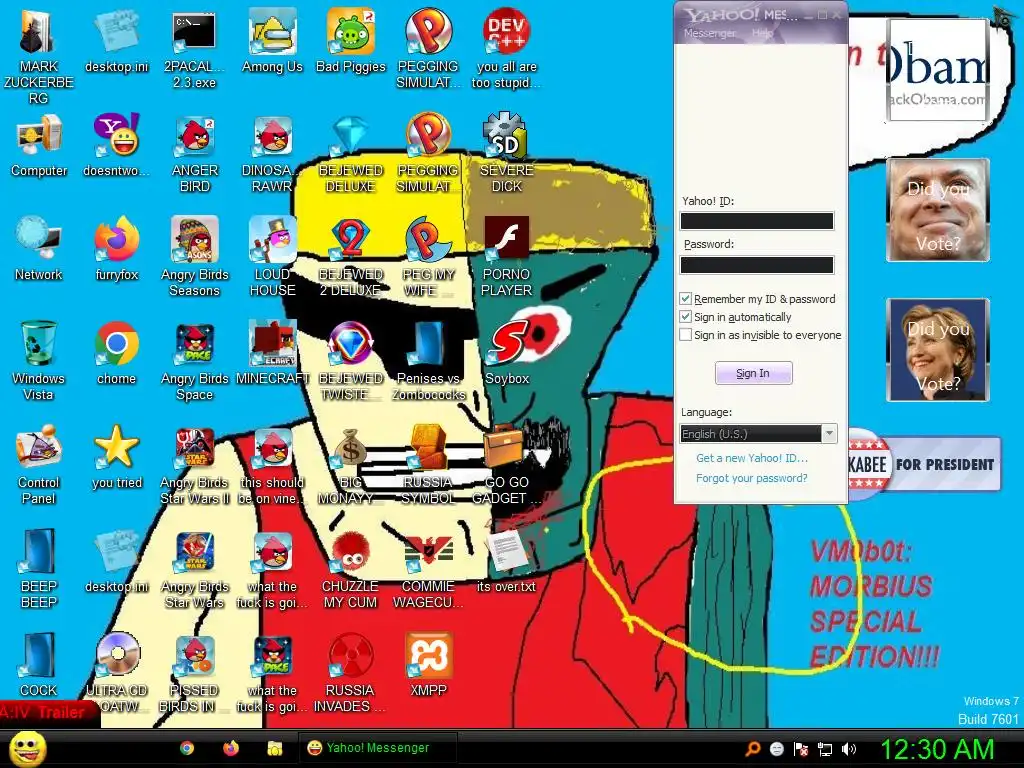
Task: Uncheck Sign in automatically
Action: (x=686, y=317)
